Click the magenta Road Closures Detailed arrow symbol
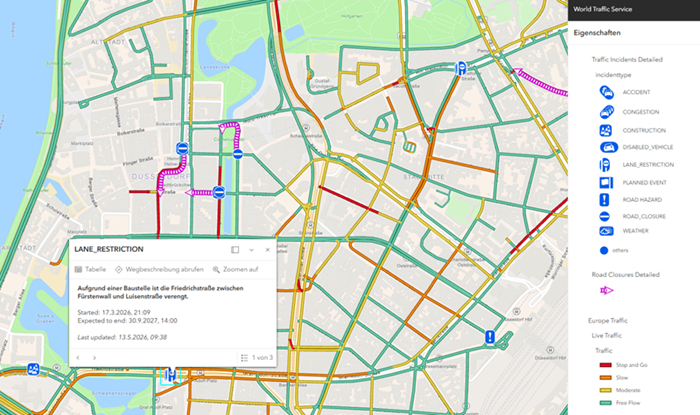The width and height of the screenshot is (700, 415). [607, 290]
